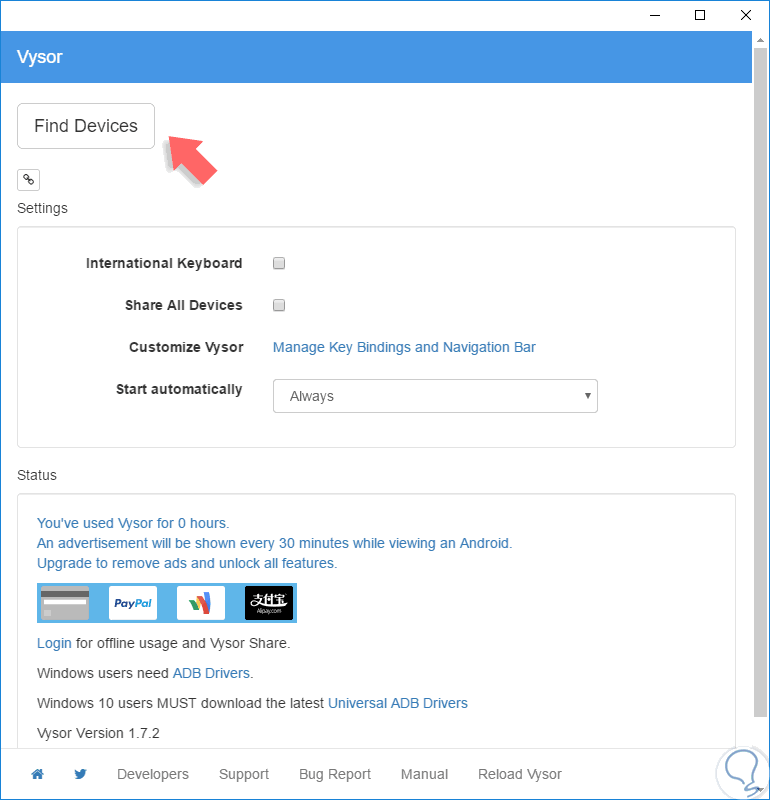Click the home icon in footer
The image size is (770, 800).
(37, 774)
